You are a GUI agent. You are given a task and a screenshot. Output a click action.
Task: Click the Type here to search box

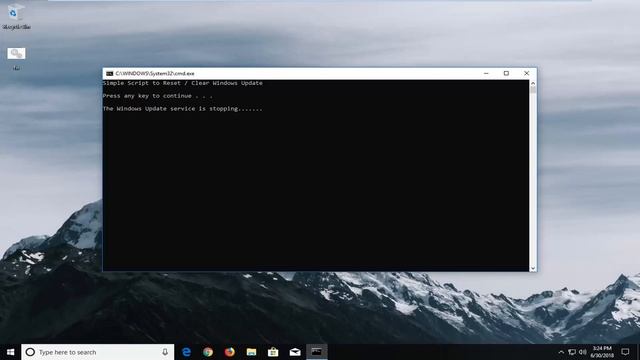pyautogui.click(x=98, y=352)
